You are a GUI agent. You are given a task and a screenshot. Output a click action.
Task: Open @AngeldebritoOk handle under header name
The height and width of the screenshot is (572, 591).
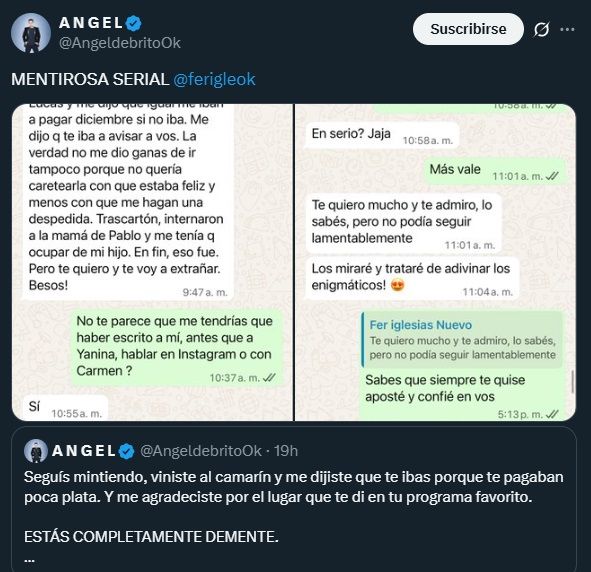click(120, 43)
